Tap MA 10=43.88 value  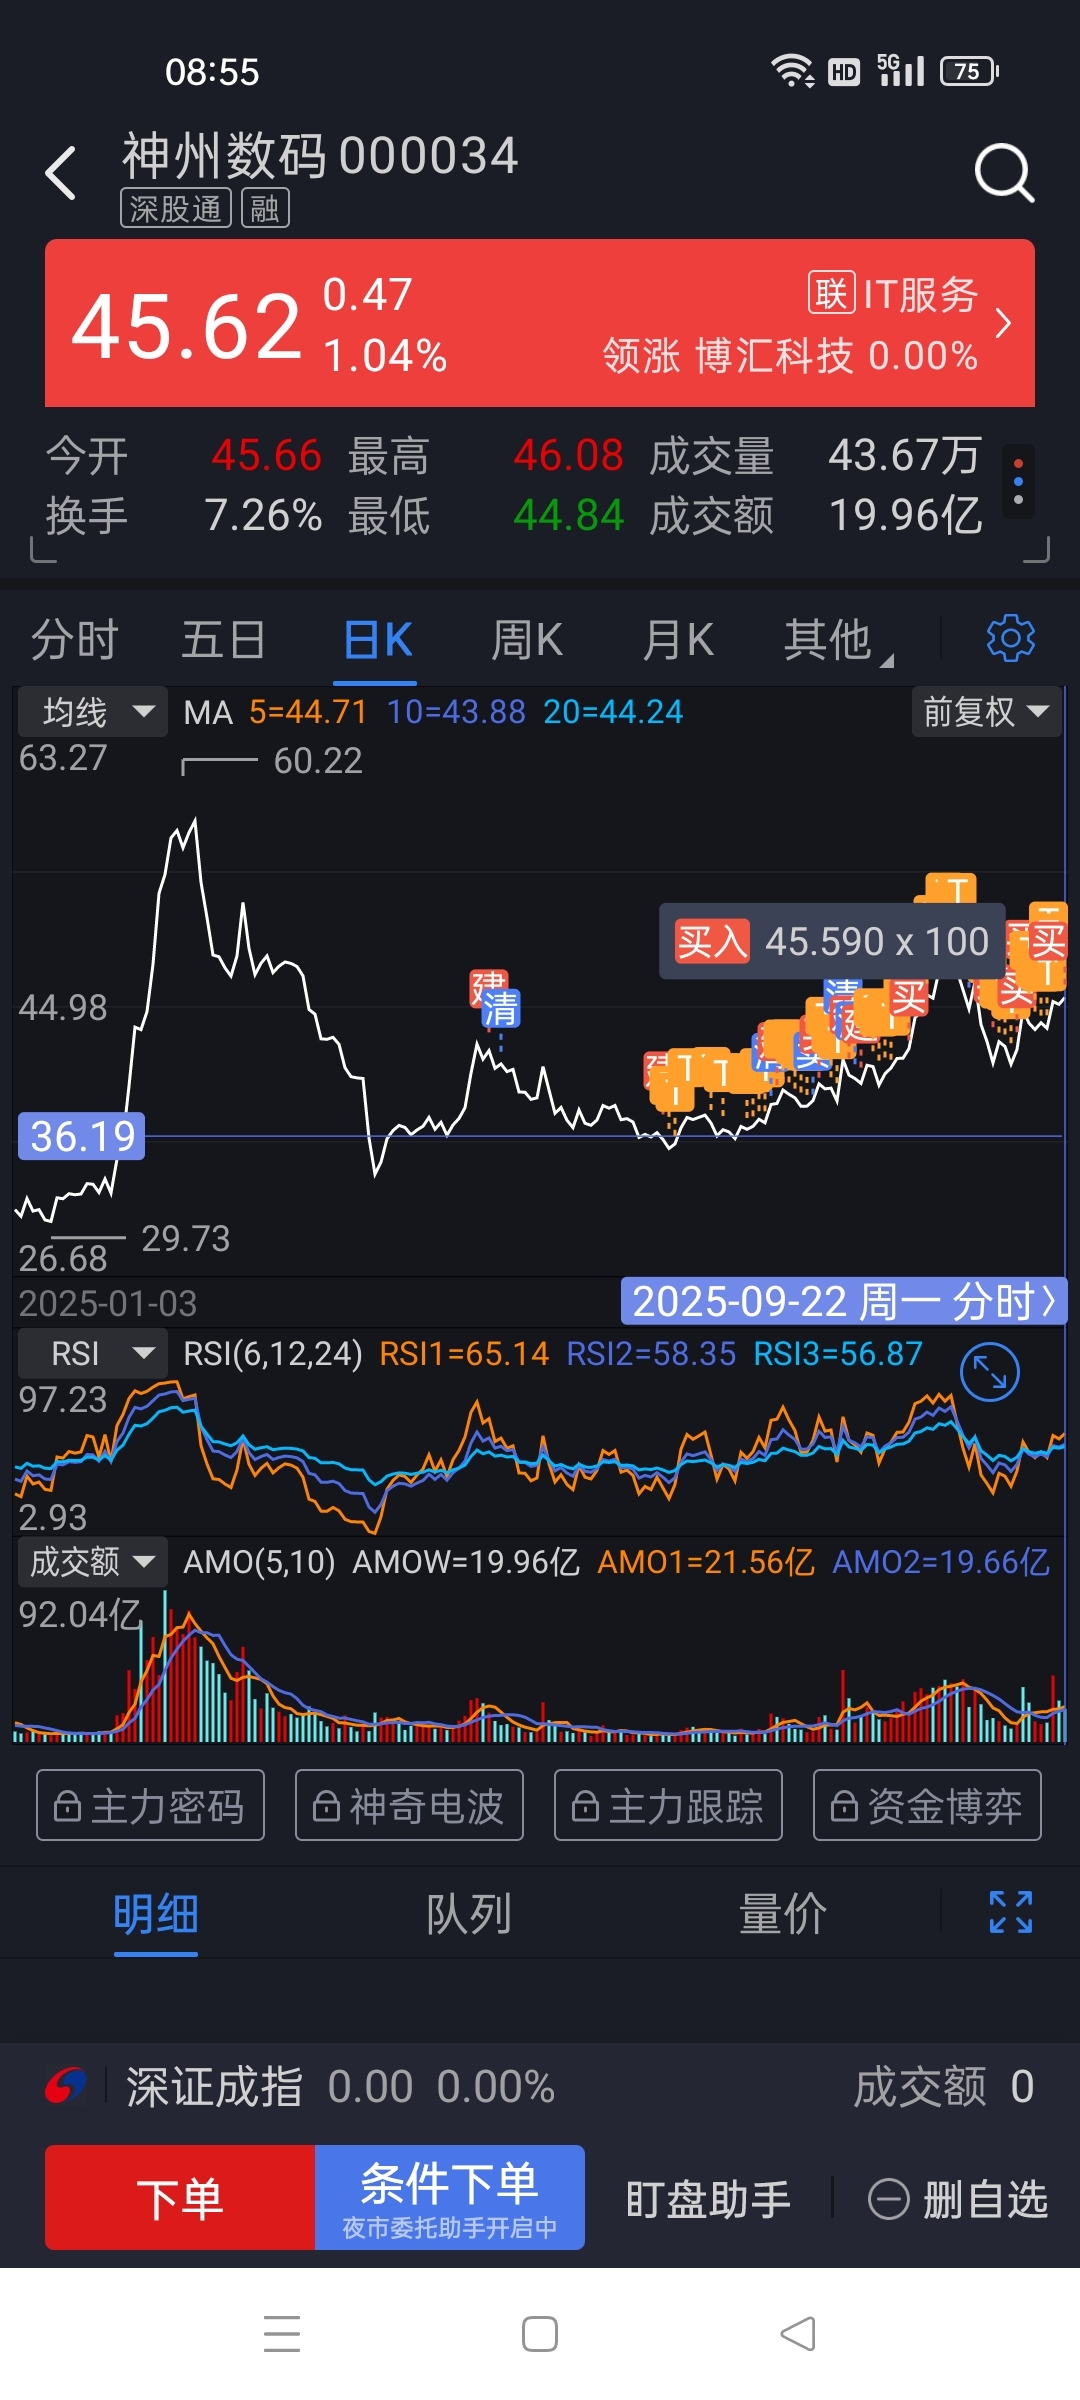(x=456, y=711)
